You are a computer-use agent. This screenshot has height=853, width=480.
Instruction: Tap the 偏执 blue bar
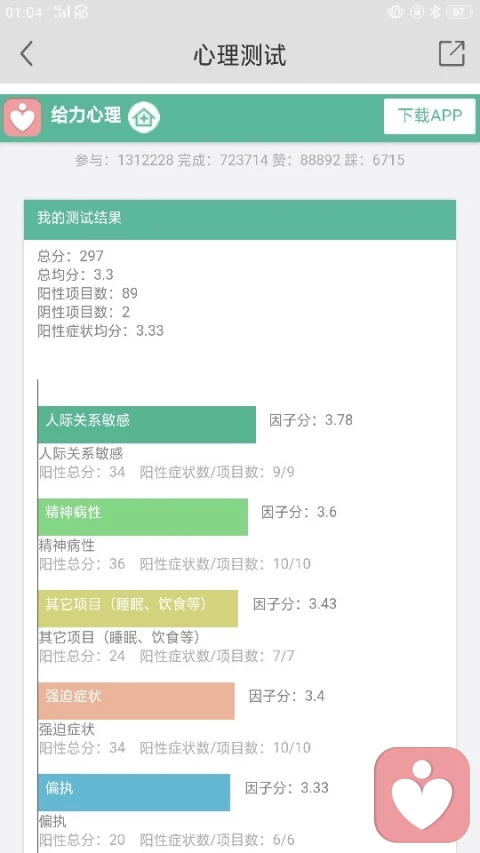(x=134, y=792)
